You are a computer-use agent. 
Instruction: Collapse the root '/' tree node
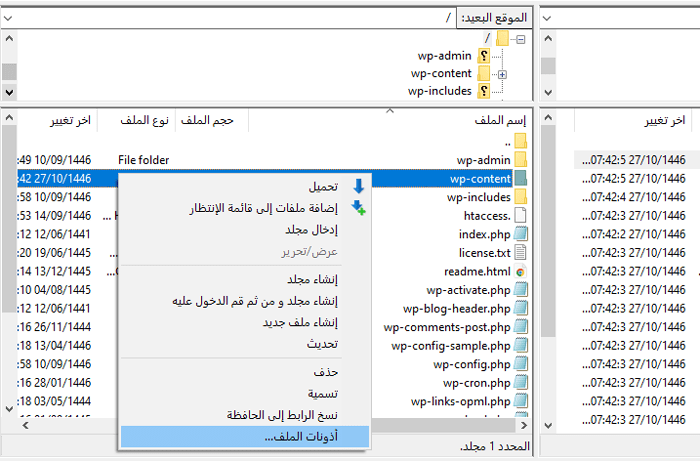pos(521,40)
